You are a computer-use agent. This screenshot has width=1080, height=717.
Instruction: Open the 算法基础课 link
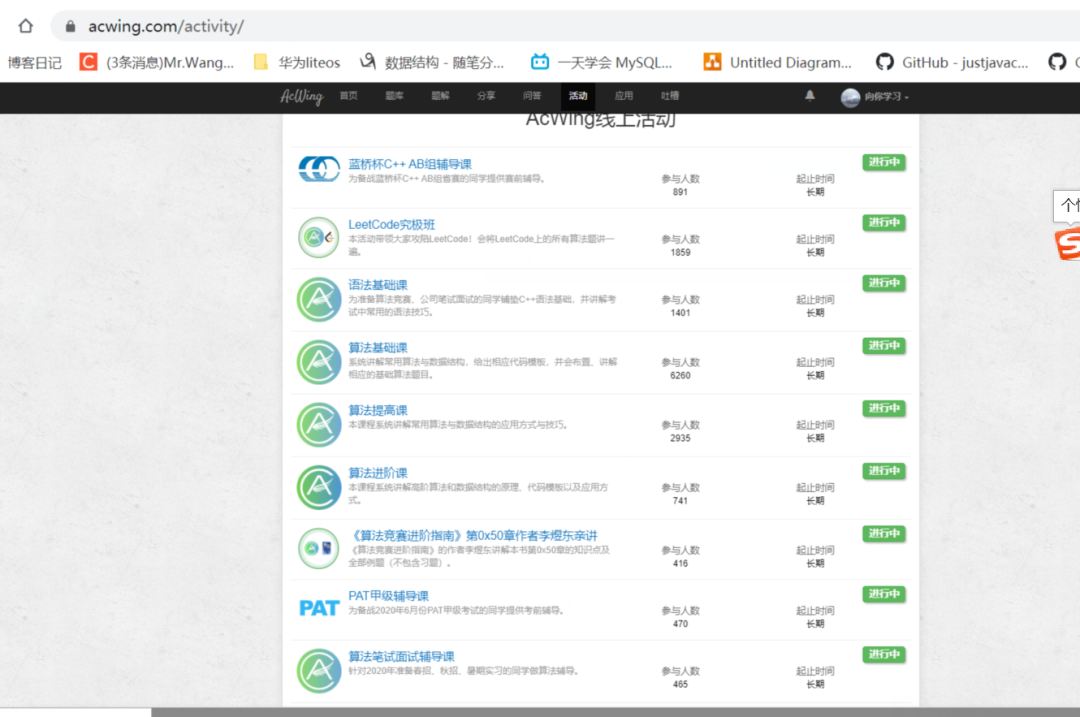377,348
